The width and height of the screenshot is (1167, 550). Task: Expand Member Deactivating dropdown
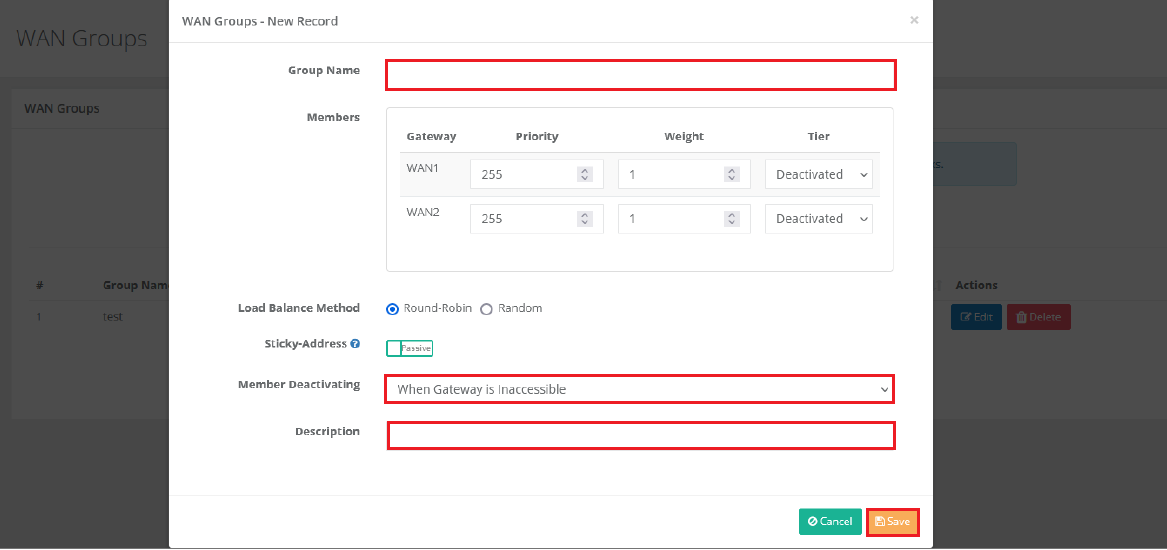click(x=639, y=389)
